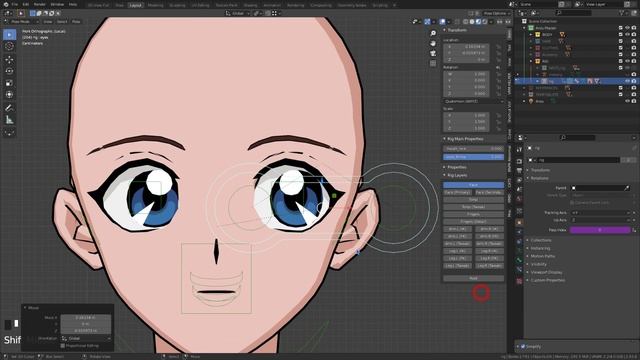Toggle the Torso rig layer button
This screenshot has width=640, height=360.
[473, 200]
